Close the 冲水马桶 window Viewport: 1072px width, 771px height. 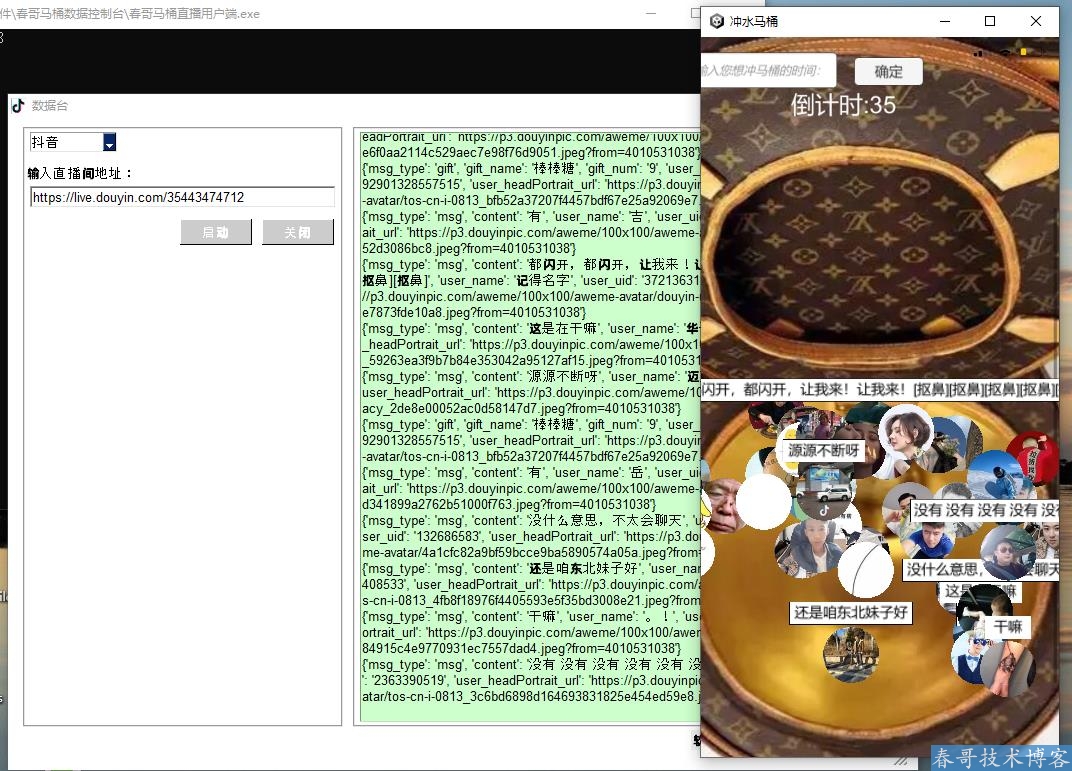(x=1036, y=21)
